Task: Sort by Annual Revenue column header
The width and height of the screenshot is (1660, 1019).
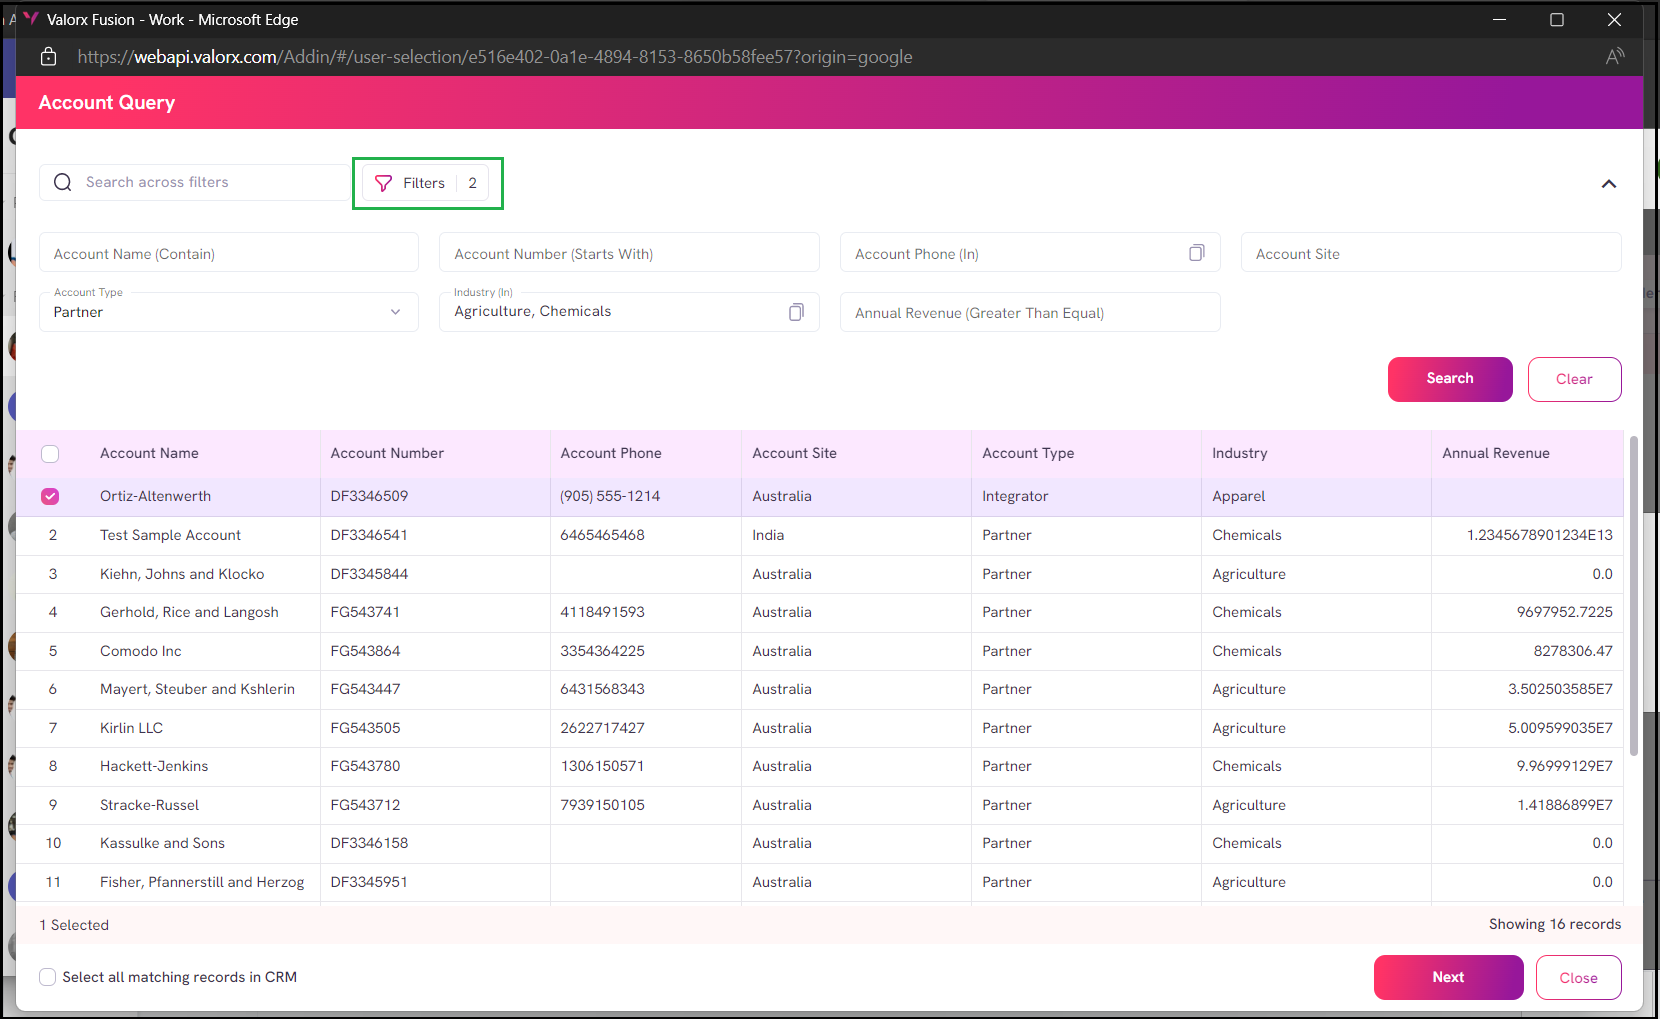Action: pyautogui.click(x=1495, y=454)
